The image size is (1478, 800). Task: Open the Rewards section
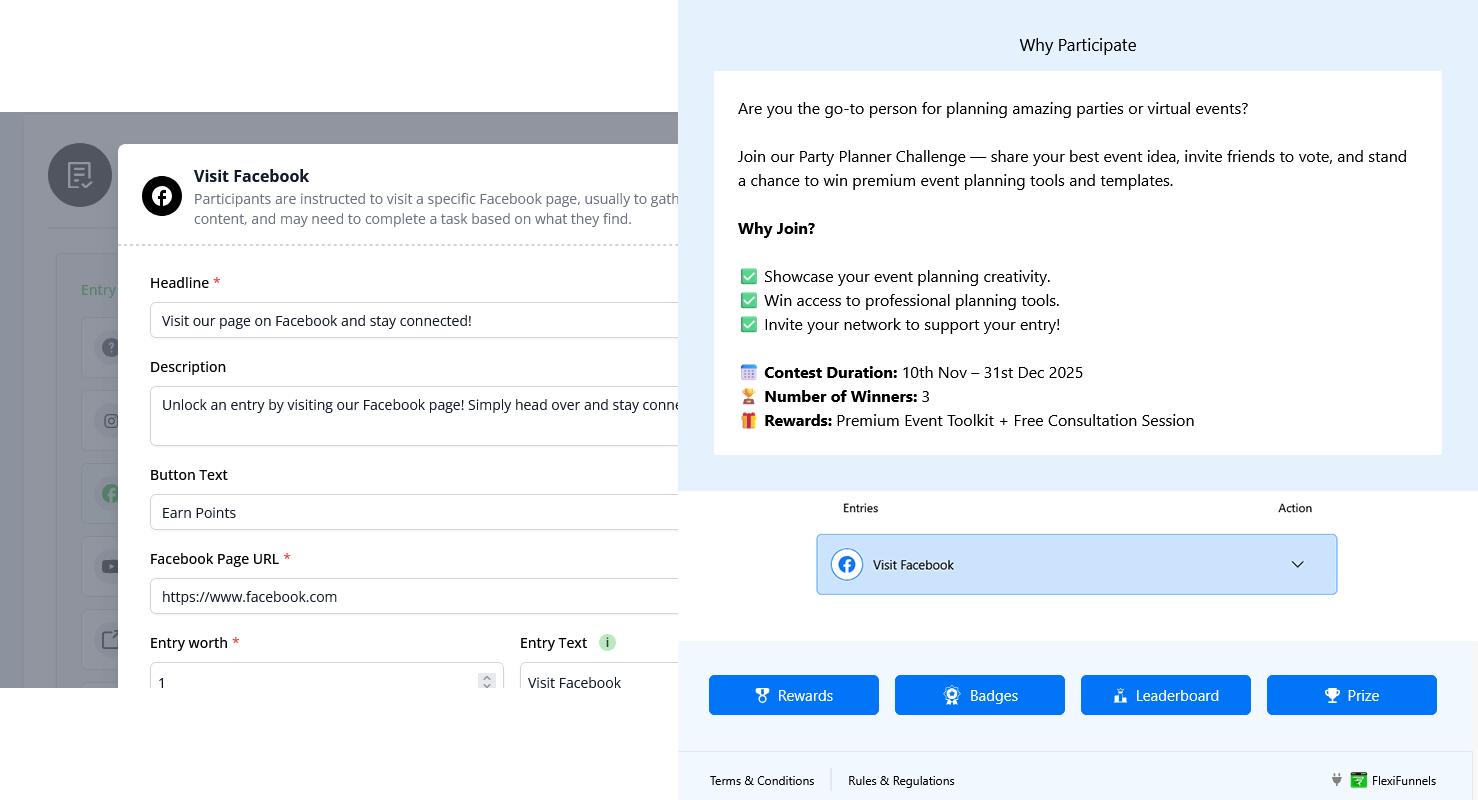coord(794,695)
